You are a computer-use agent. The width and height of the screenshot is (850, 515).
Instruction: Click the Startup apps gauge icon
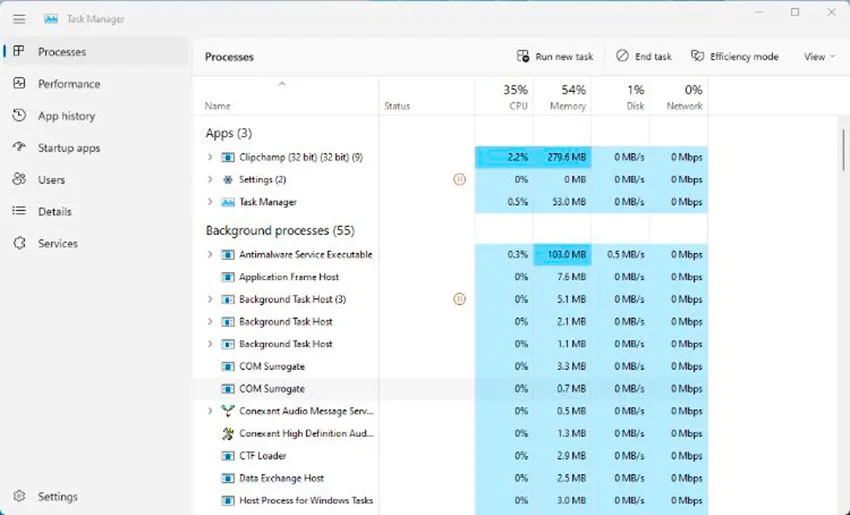tap(19, 147)
